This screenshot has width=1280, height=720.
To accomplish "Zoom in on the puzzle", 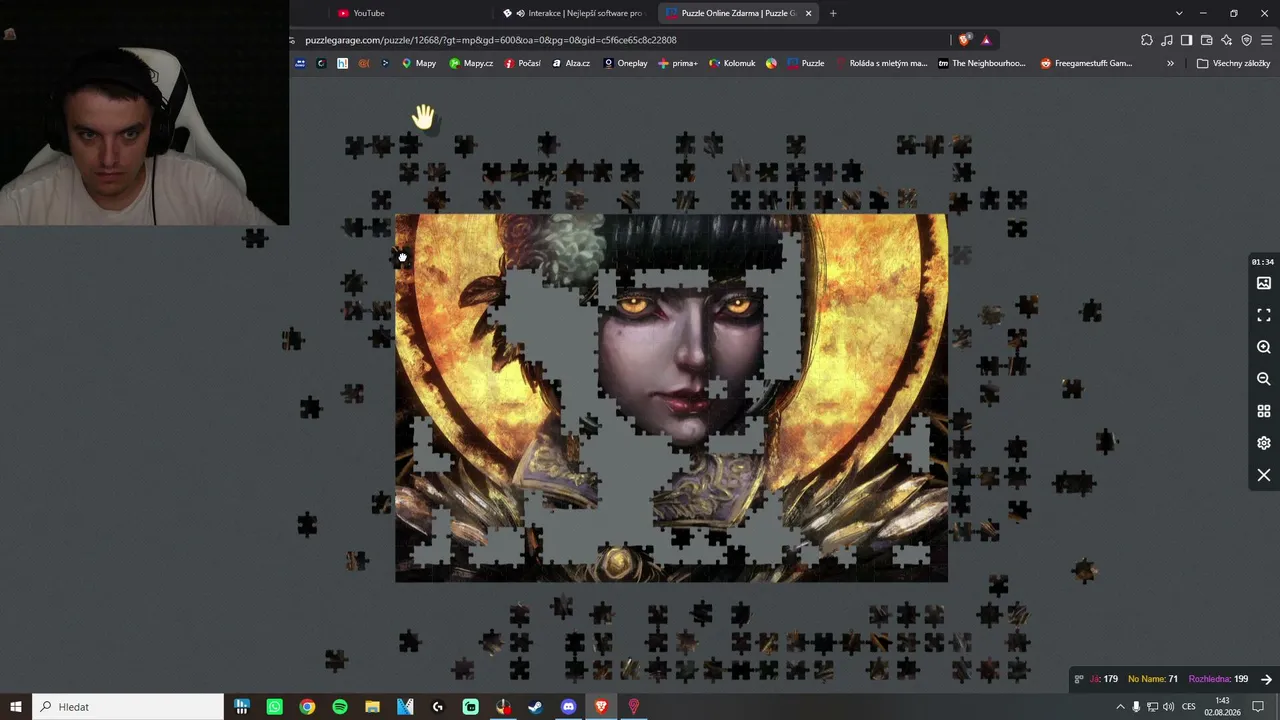I will (x=1264, y=347).
